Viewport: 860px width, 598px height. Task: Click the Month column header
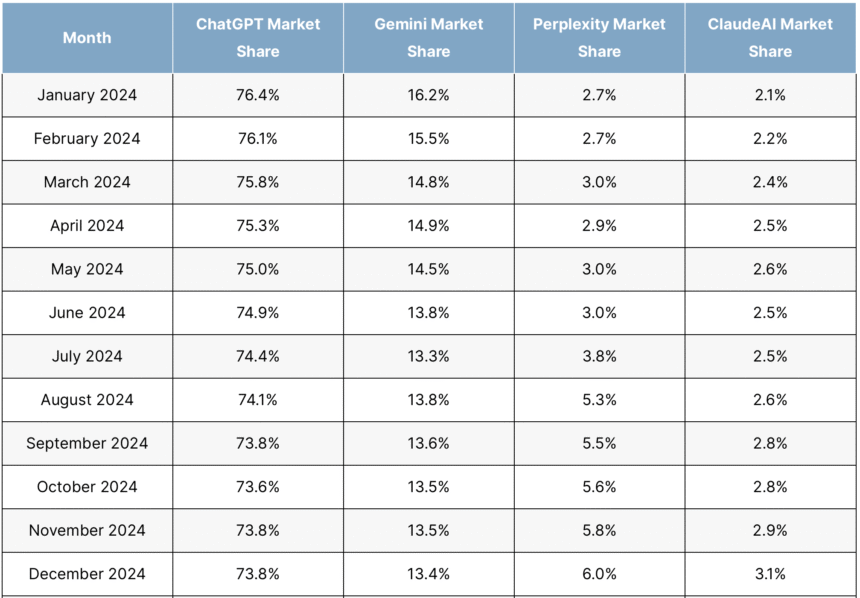87,38
